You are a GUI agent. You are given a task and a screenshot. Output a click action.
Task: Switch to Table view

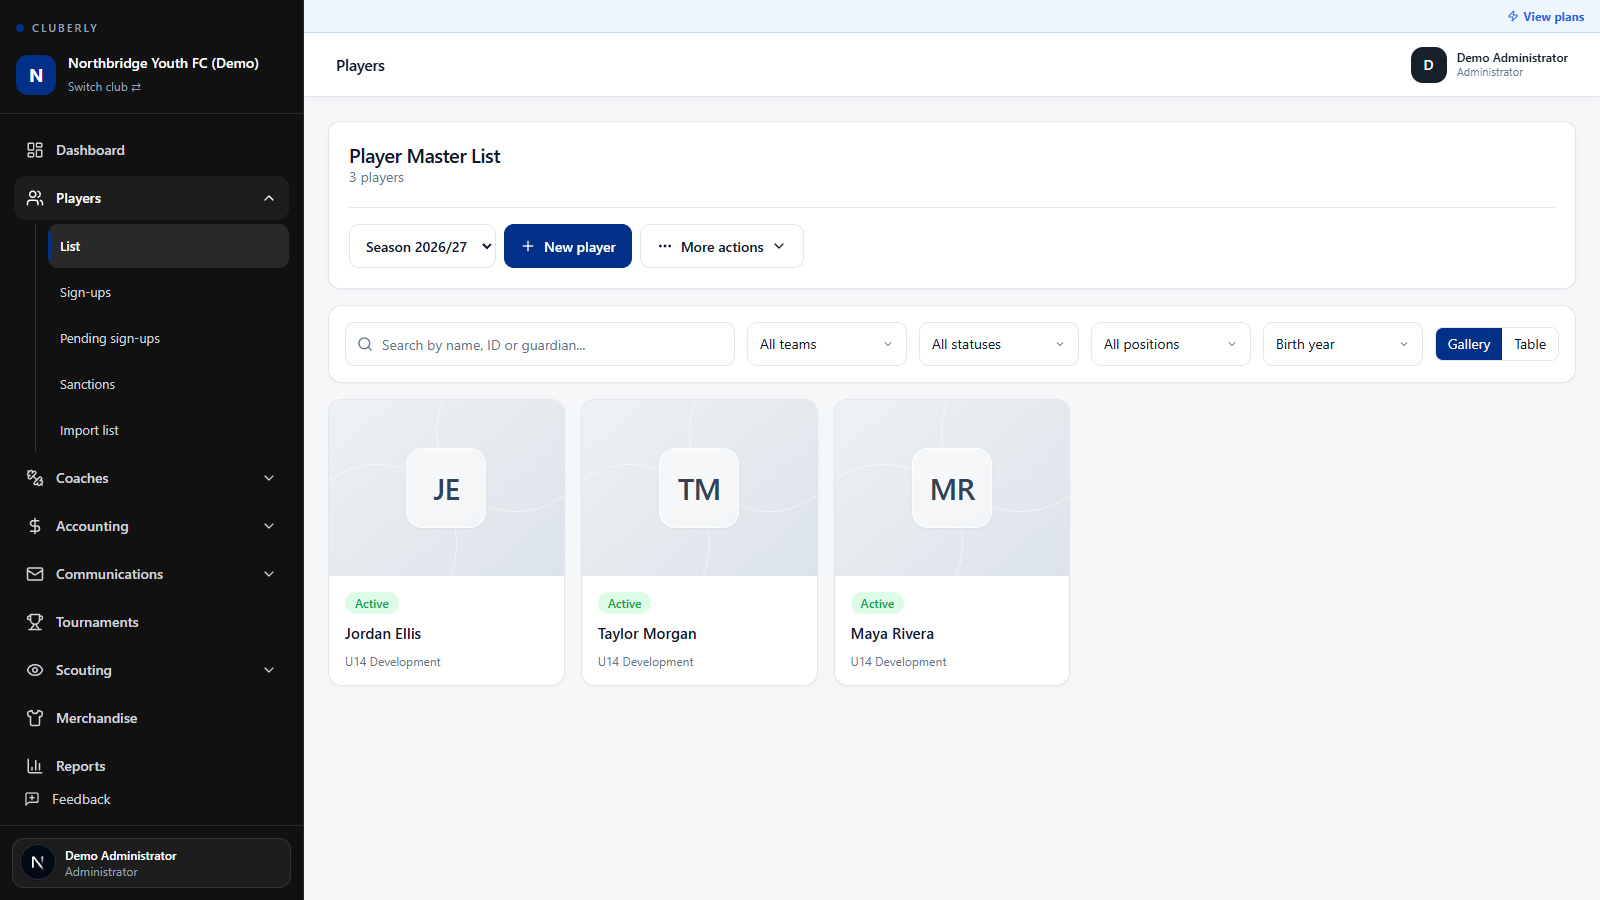[x=1530, y=344]
